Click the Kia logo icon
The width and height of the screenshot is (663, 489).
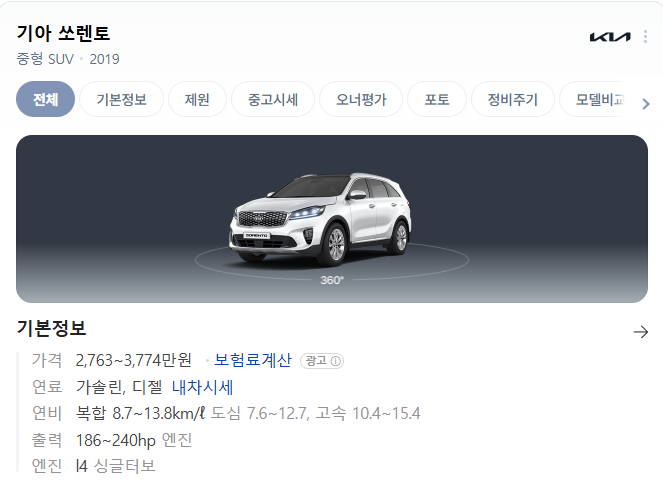610,37
